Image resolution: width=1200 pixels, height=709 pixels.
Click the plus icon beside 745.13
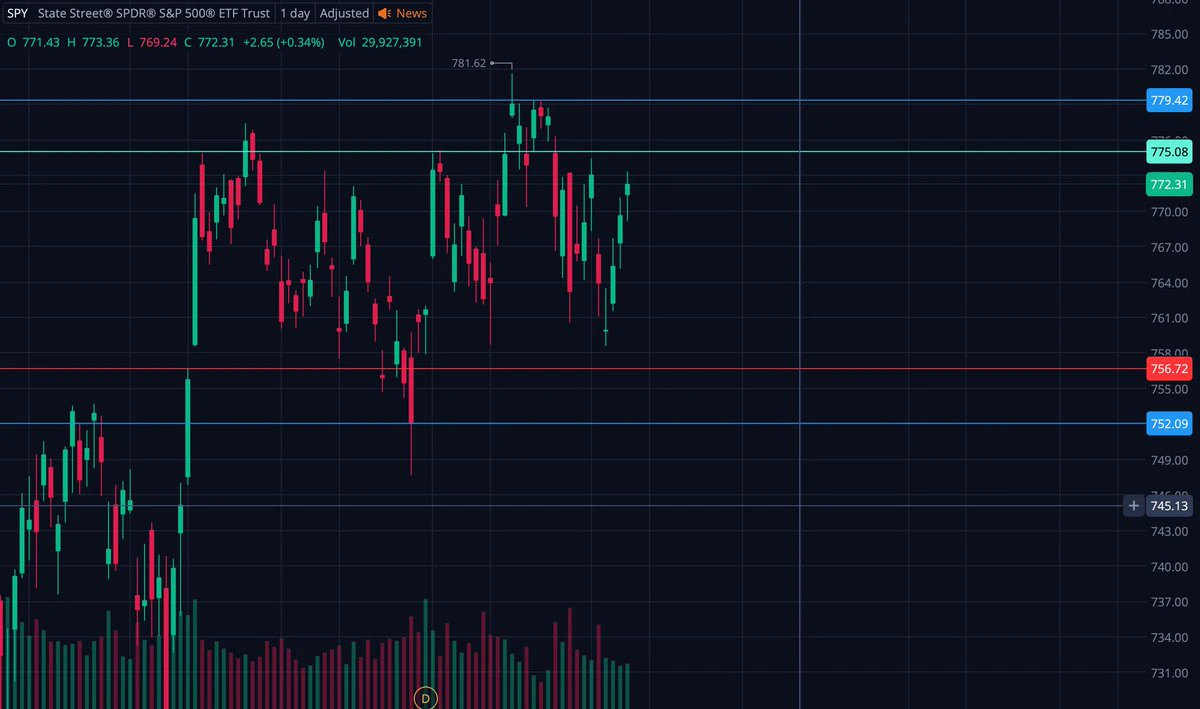(x=1133, y=506)
